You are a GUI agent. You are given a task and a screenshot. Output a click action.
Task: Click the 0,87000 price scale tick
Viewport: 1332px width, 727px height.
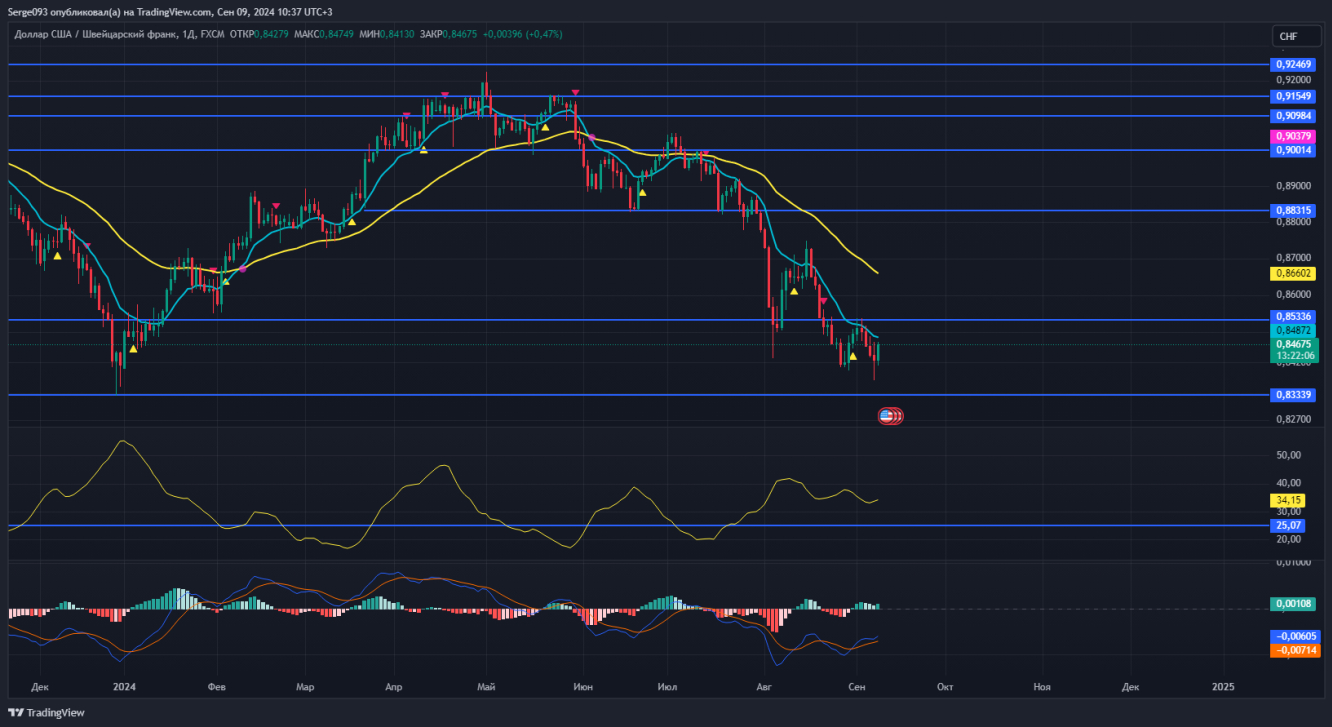[1293, 258]
